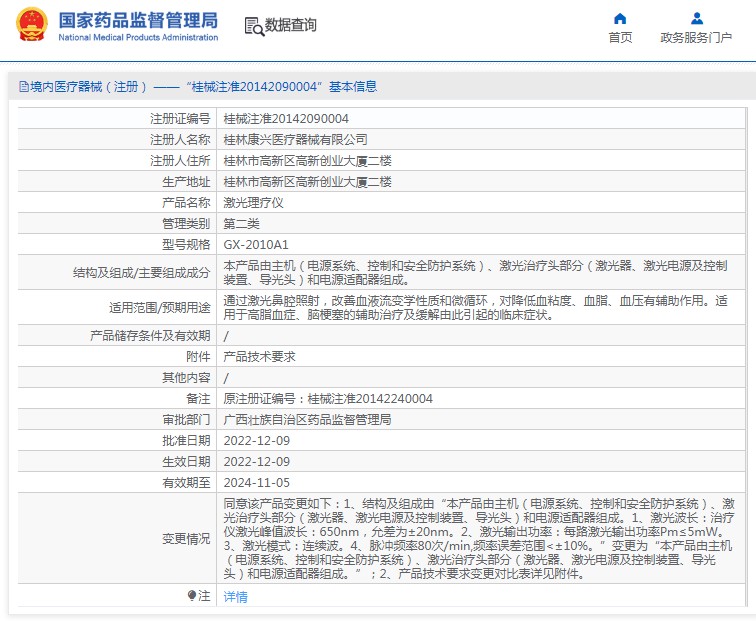Select expiry date 2024-11-05
Screen dimensions: 756x621
pyautogui.click(x=256, y=483)
